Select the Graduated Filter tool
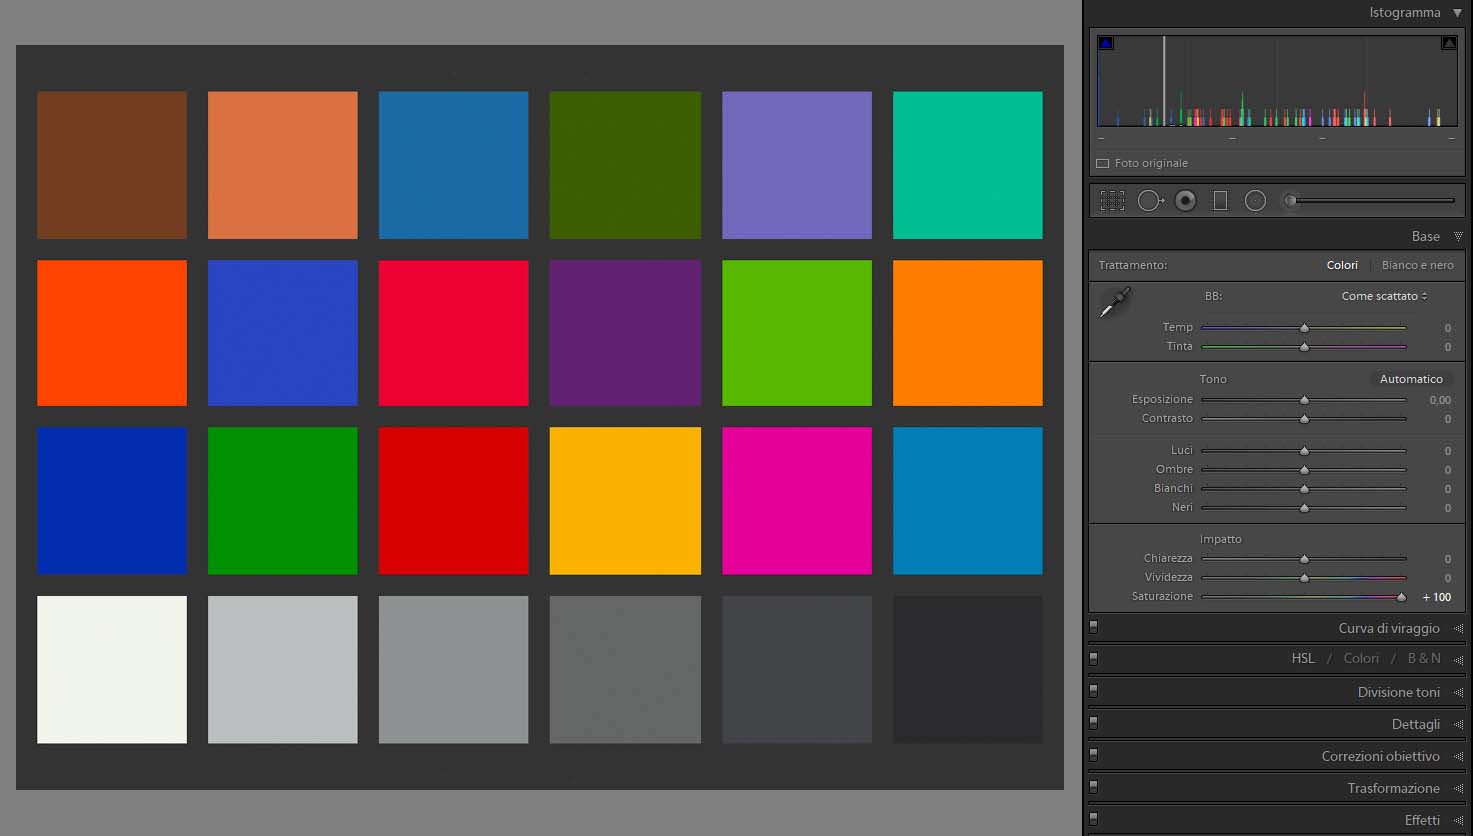This screenshot has height=836, width=1473. click(x=1220, y=201)
